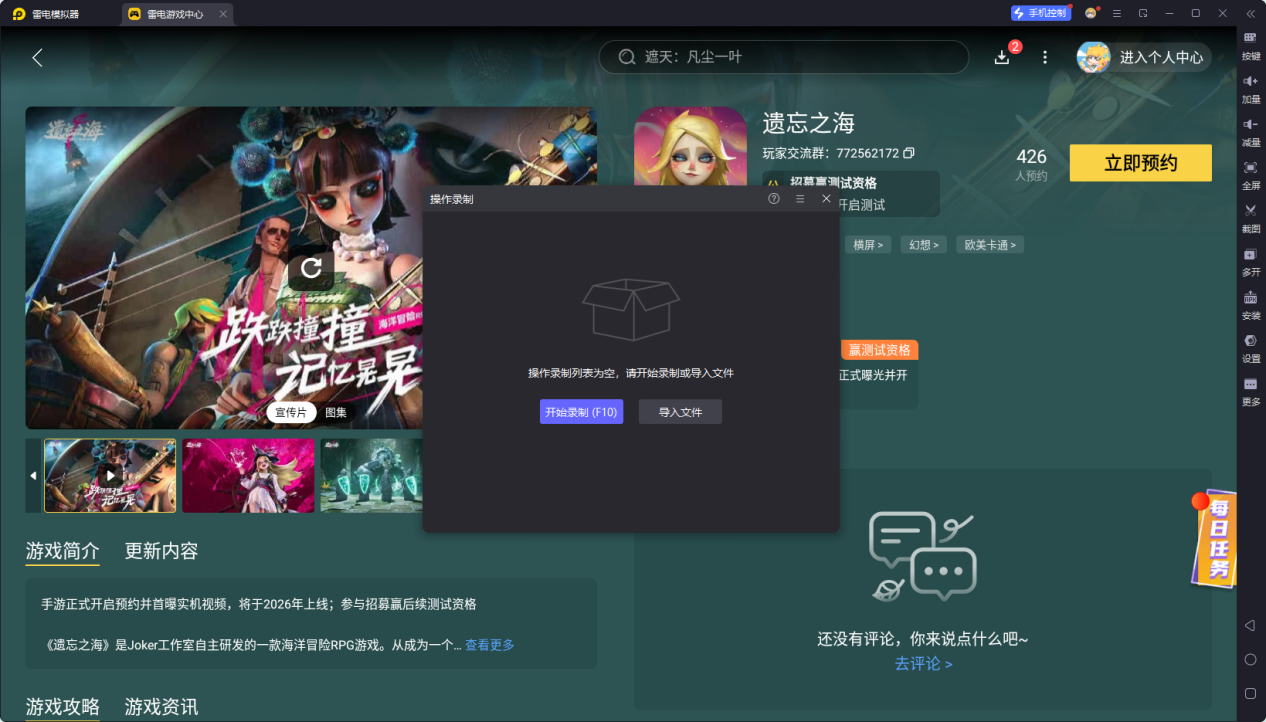Click 开始录制 (F10) button
Screen dimensions: 1266x722
click(581, 412)
